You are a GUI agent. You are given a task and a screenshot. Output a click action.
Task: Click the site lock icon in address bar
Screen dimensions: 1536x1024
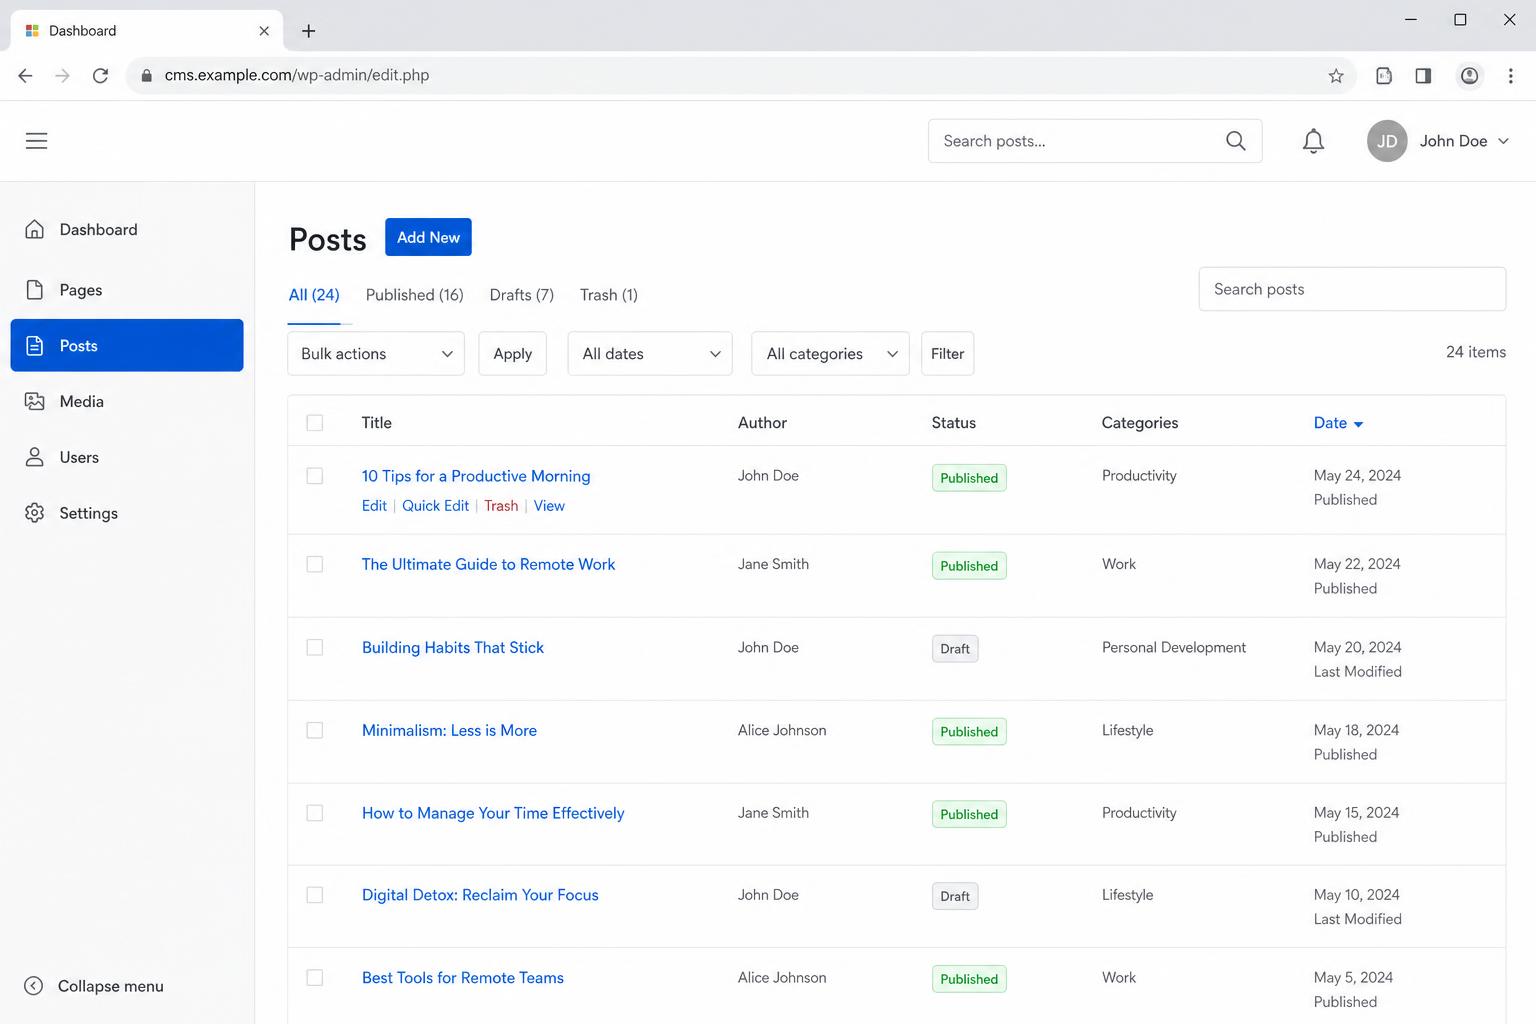[x=147, y=75]
